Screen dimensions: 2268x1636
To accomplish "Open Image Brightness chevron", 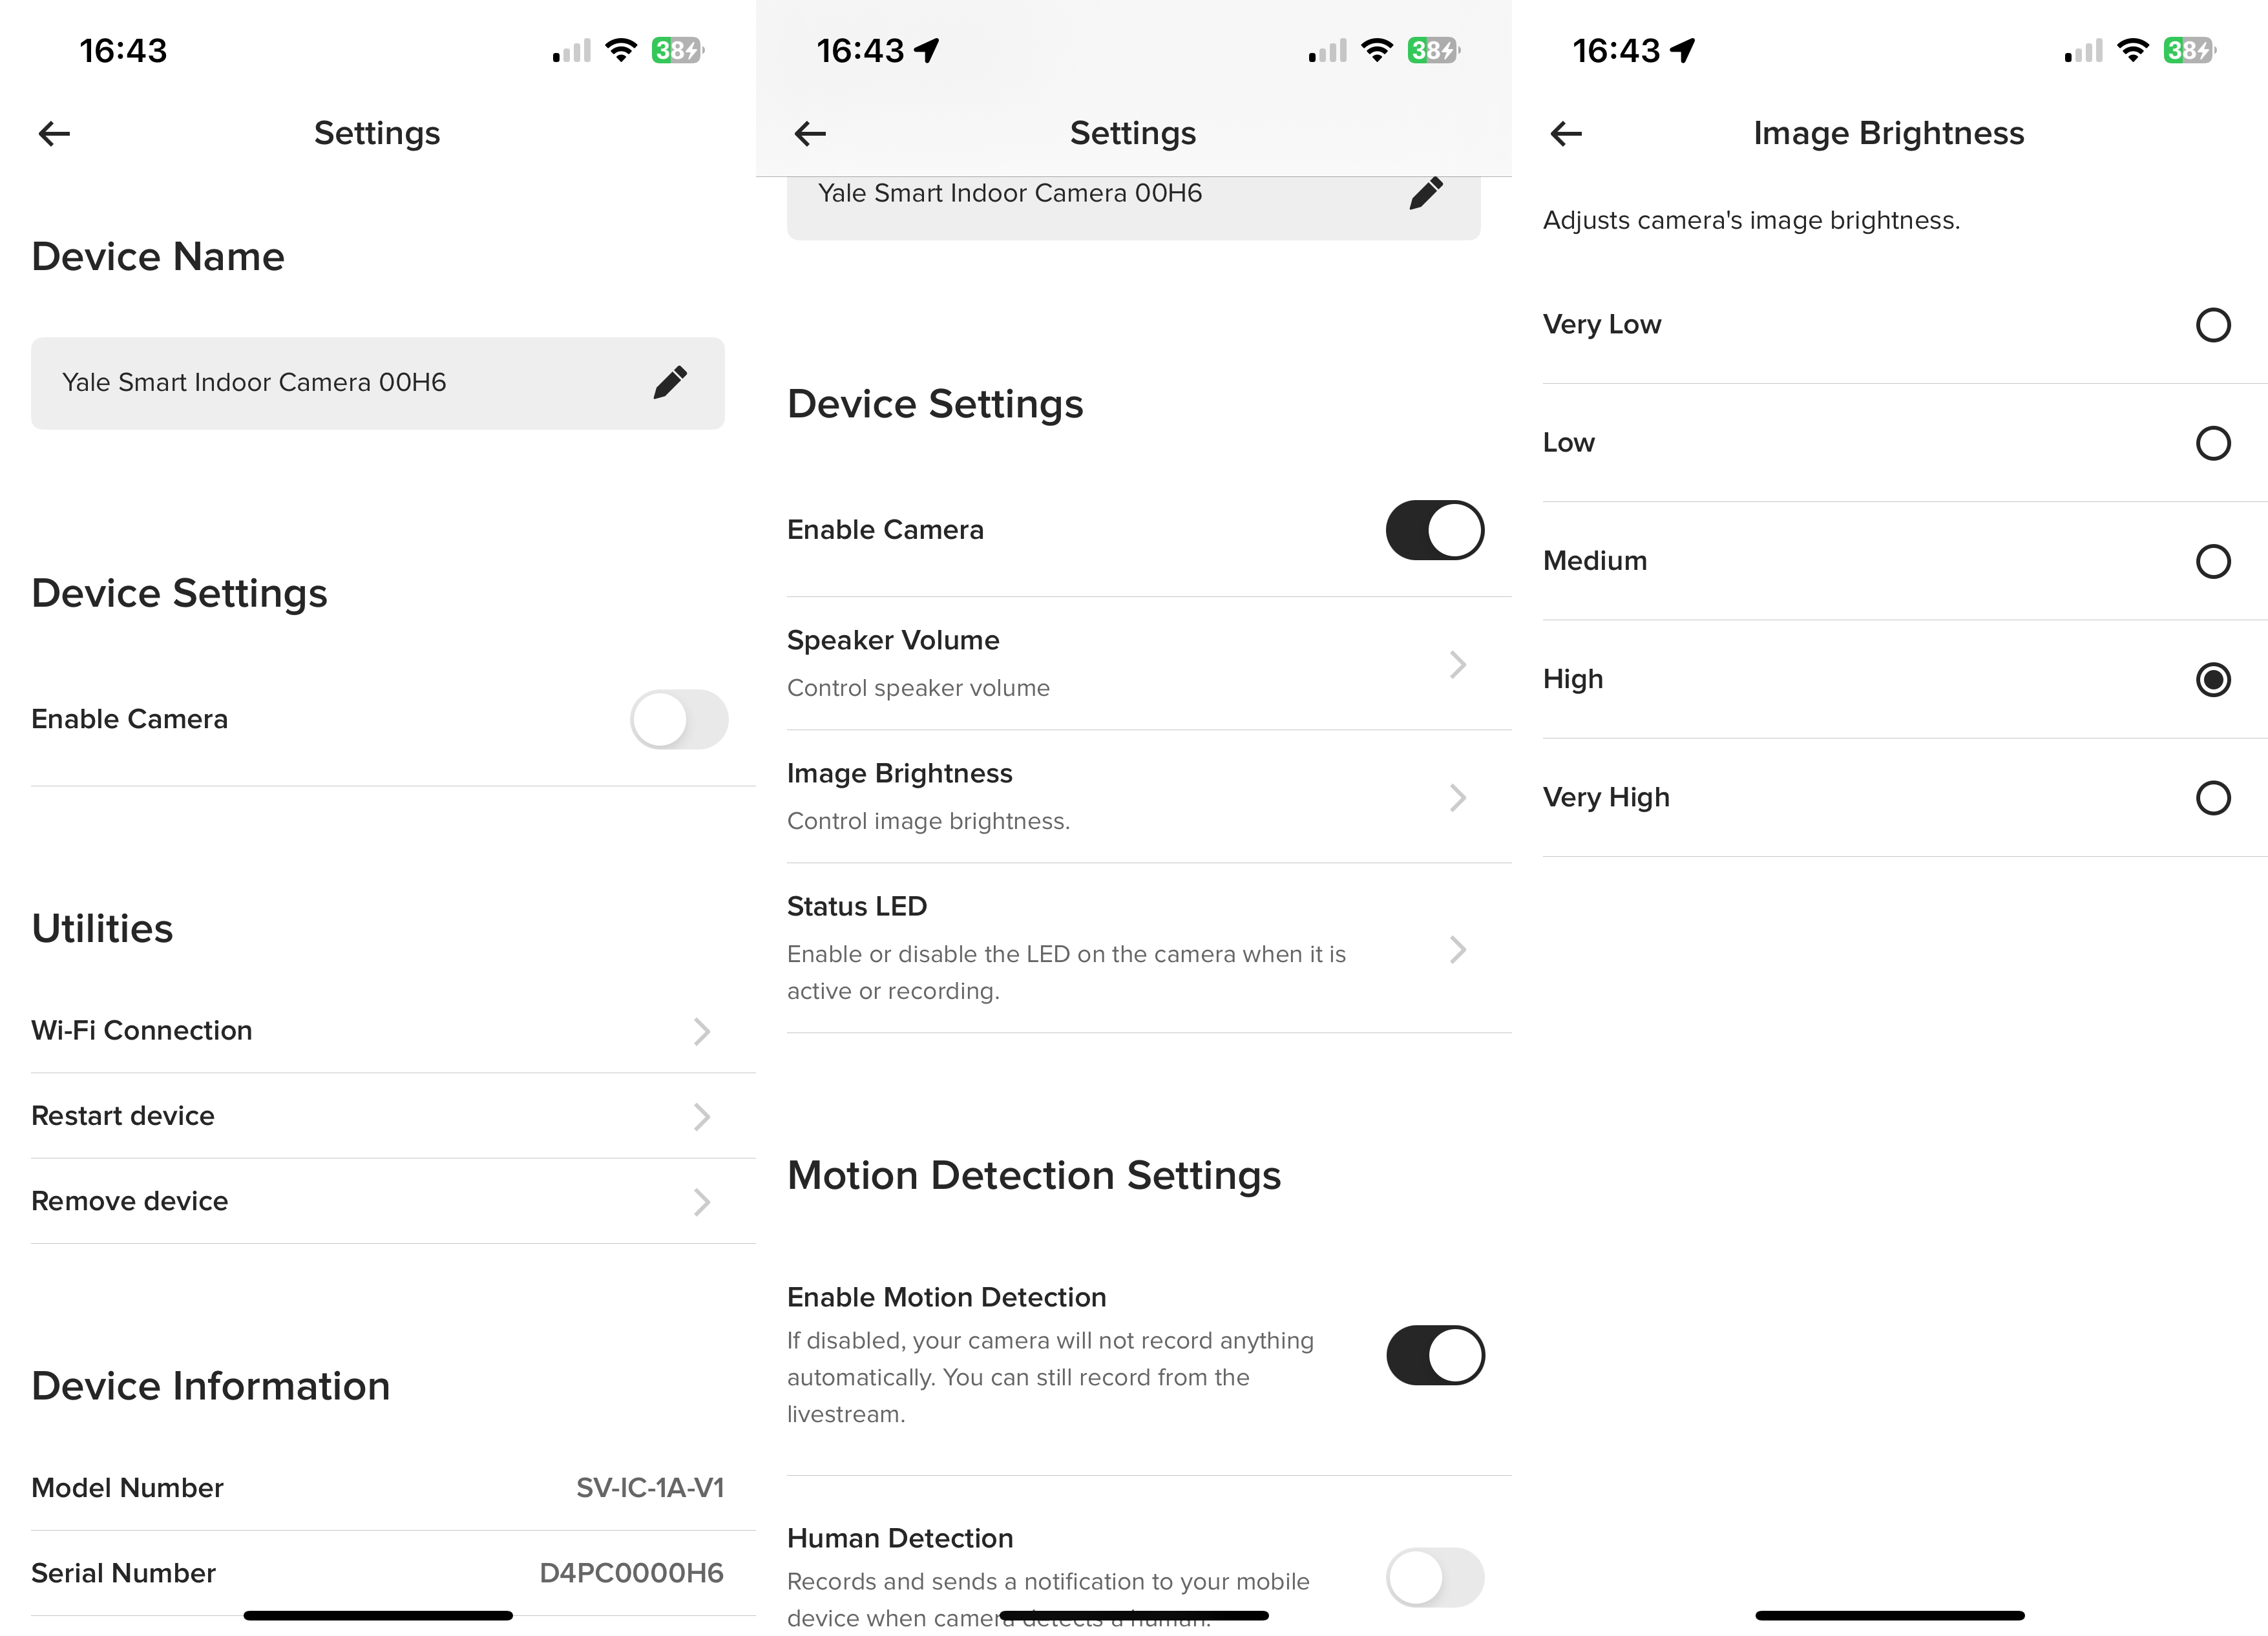I will tap(1458, 797).
